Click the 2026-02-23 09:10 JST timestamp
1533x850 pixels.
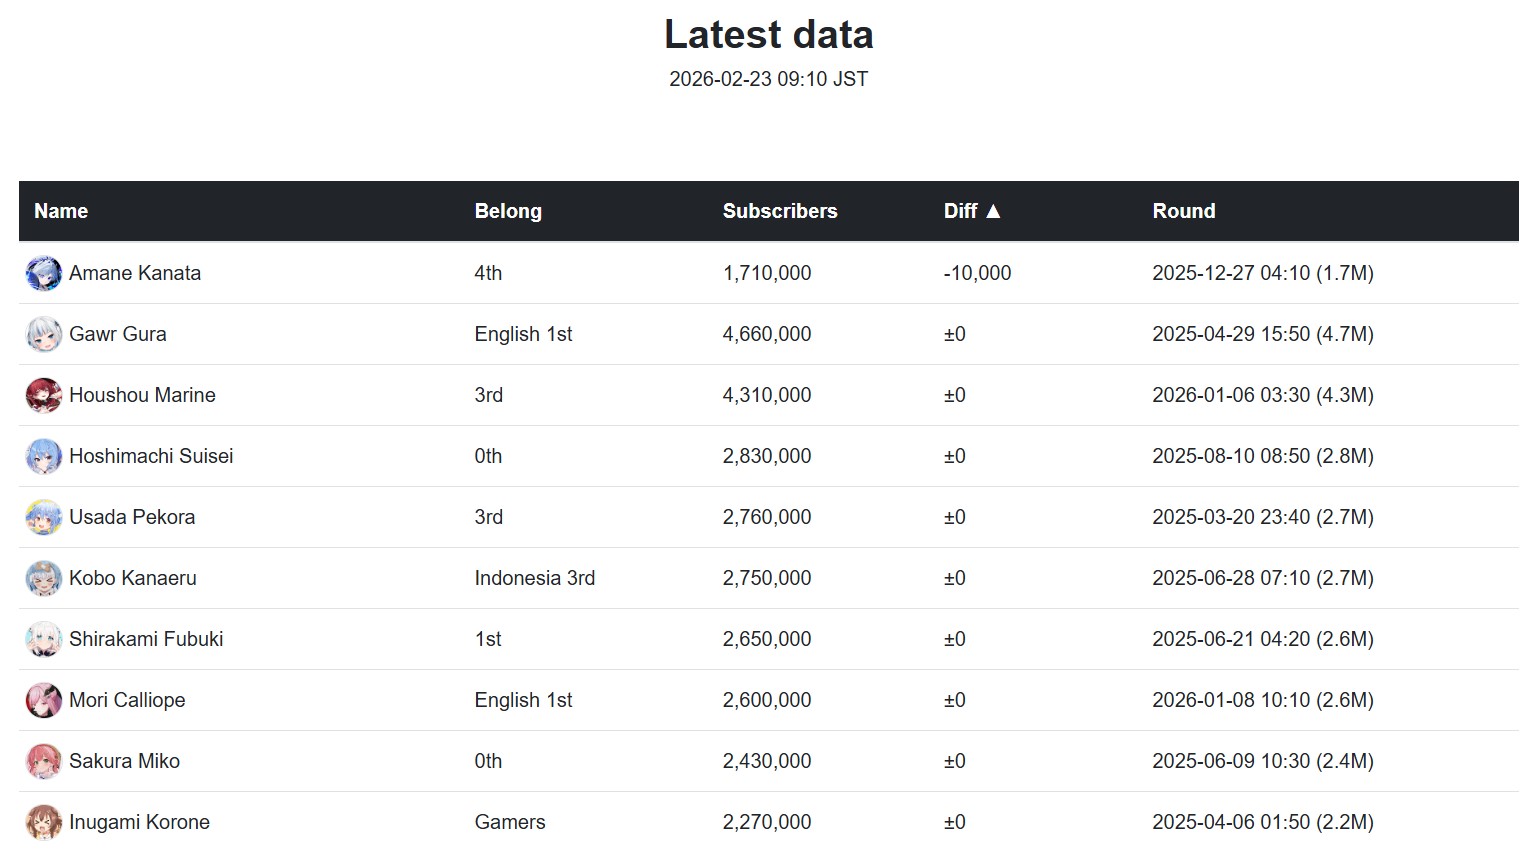pos(768,79)
